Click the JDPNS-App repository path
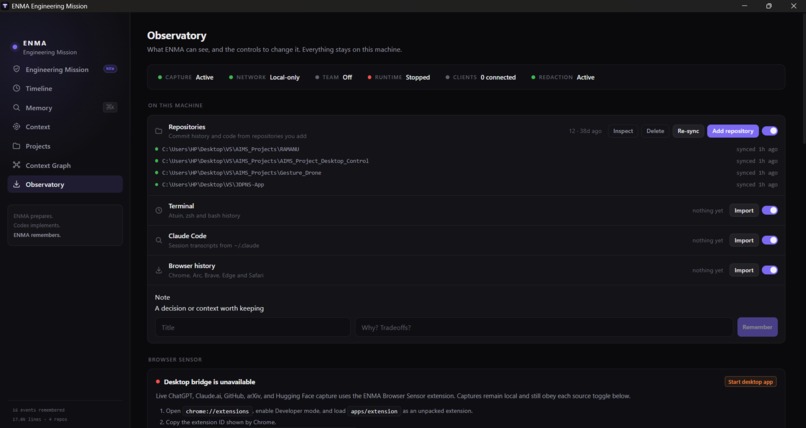Image resolution: width=806 pixels, height=428 pixels. click(213, 184)
